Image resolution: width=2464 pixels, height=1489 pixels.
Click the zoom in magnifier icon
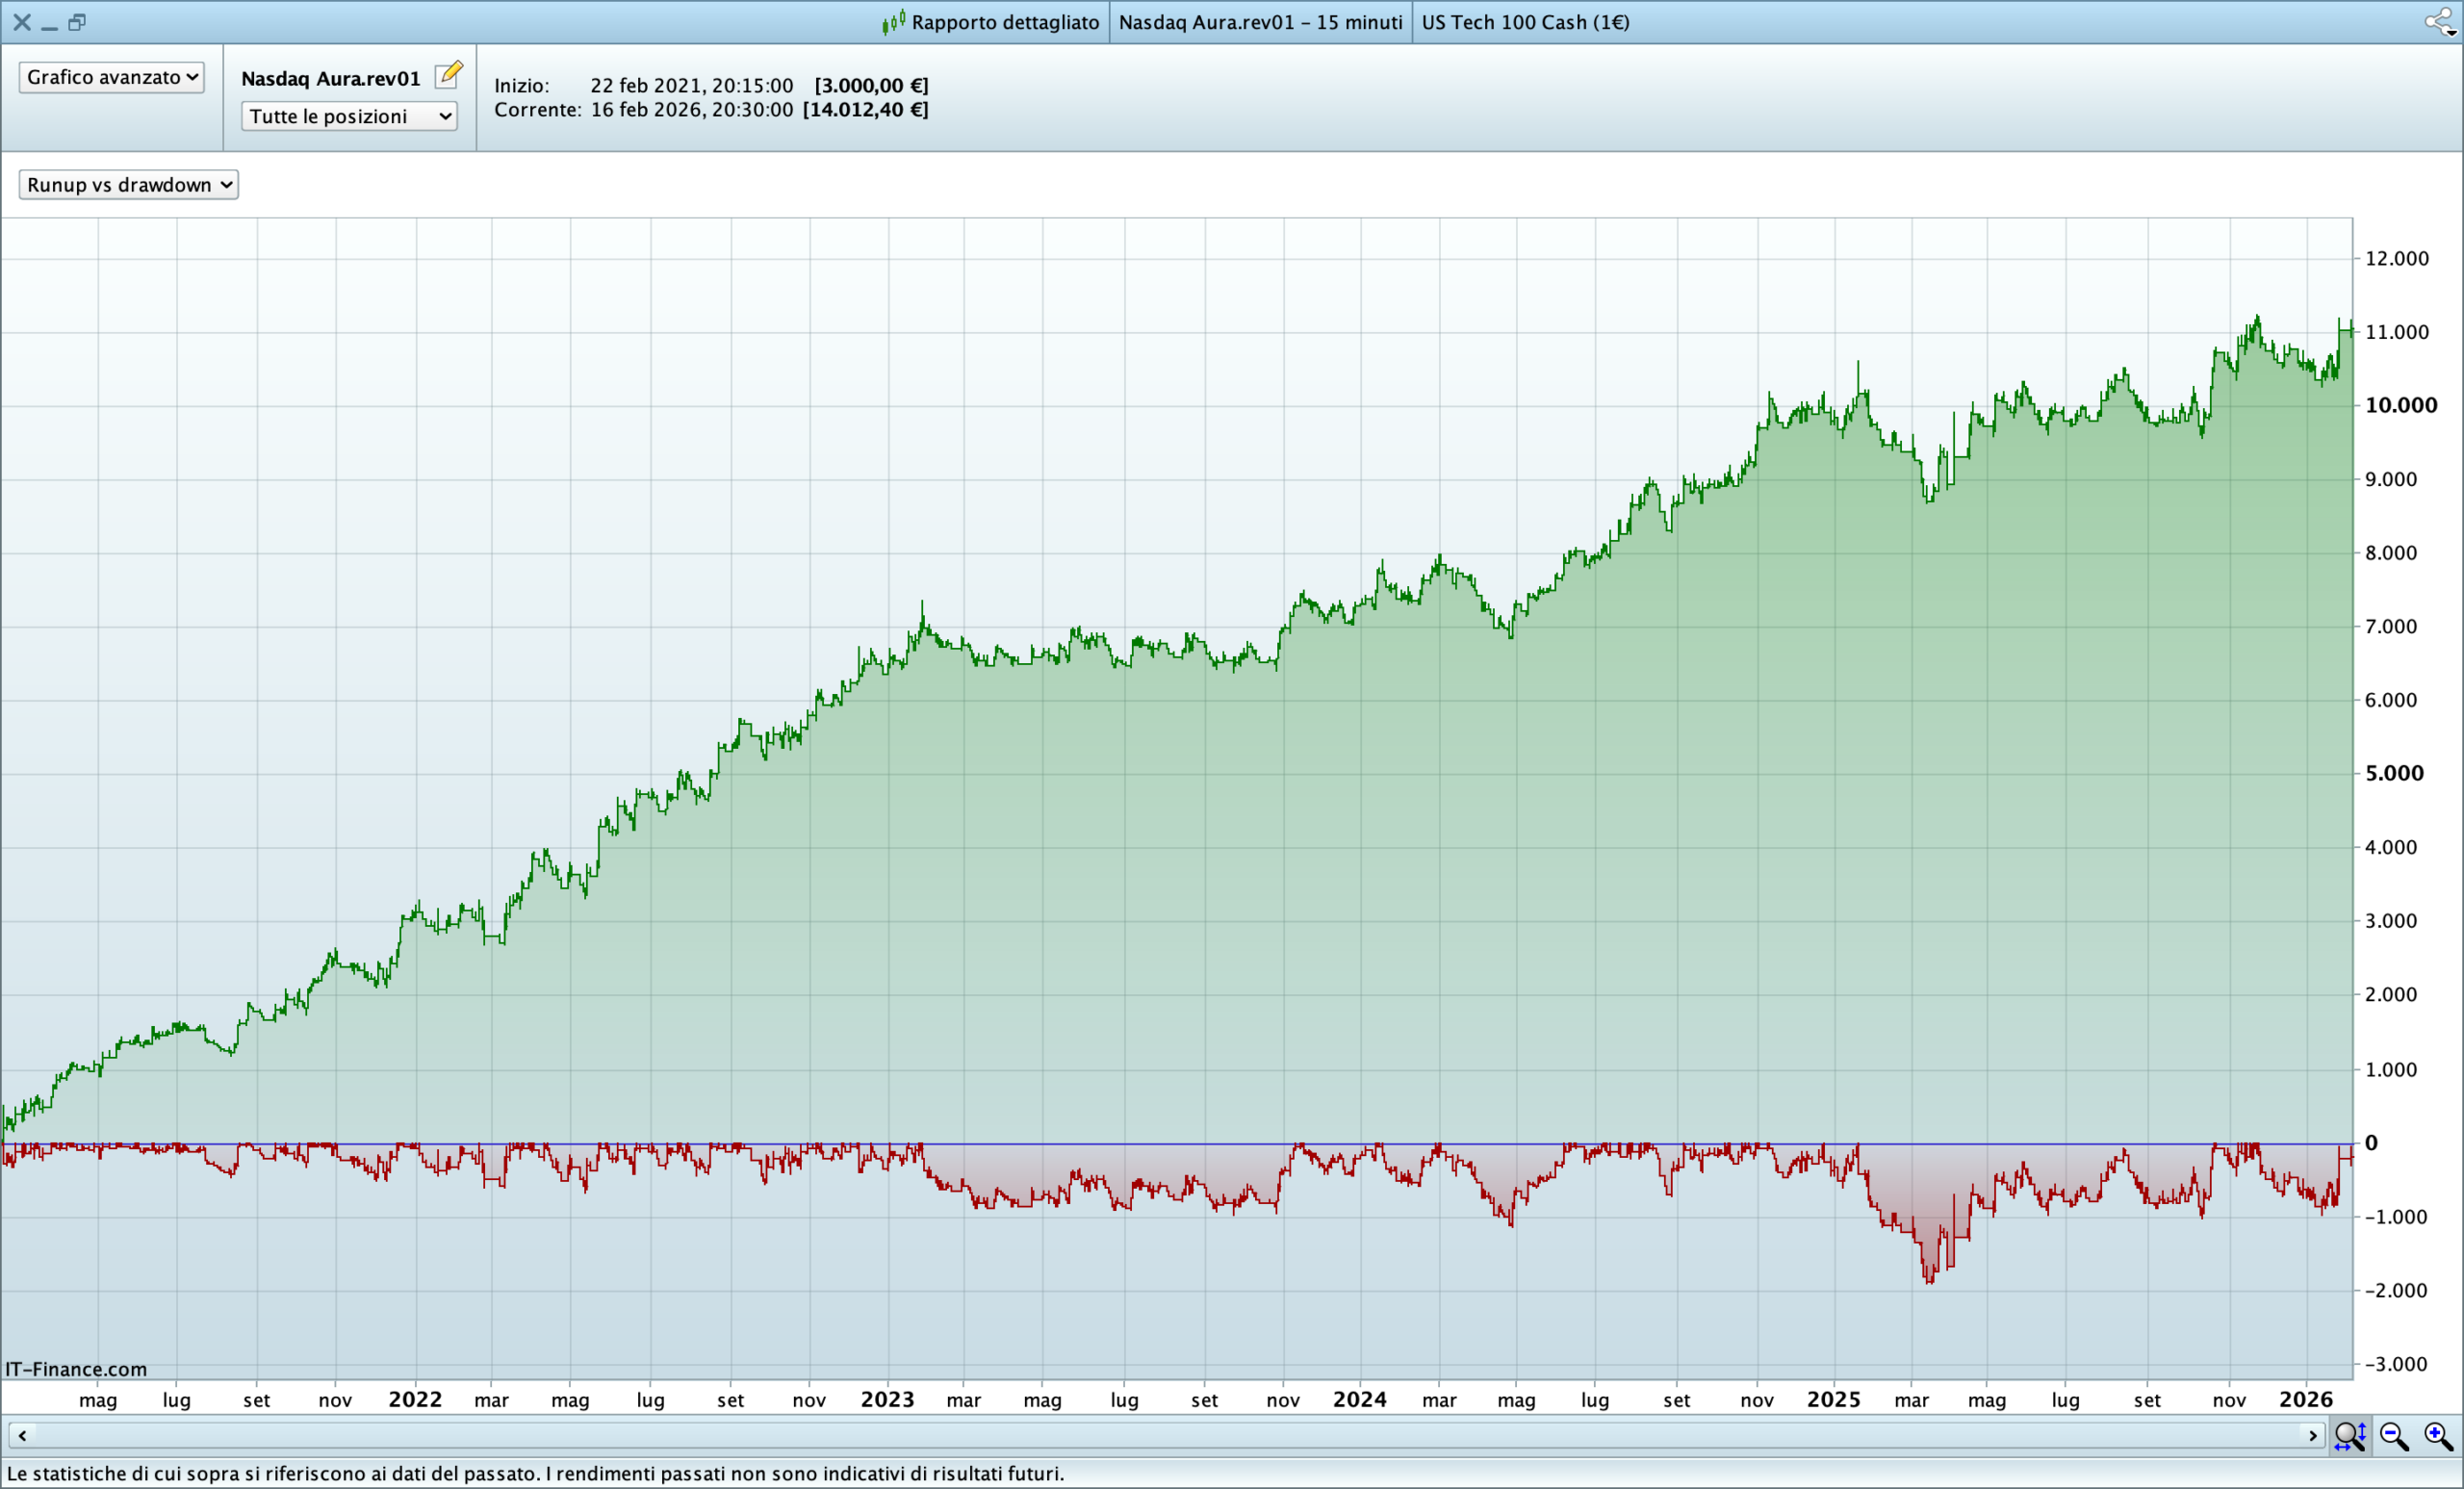point(2438,1436)
